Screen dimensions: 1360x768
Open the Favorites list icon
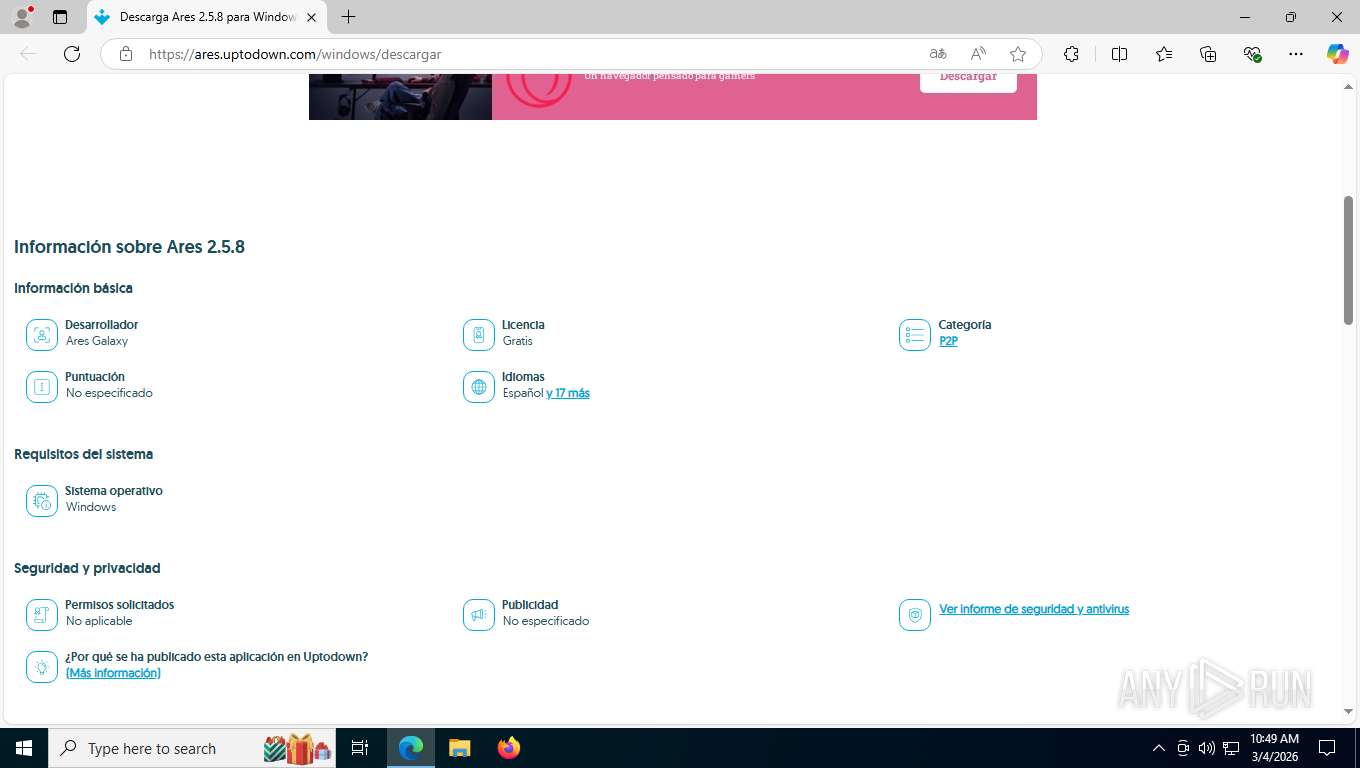[x=1164, y=54]
